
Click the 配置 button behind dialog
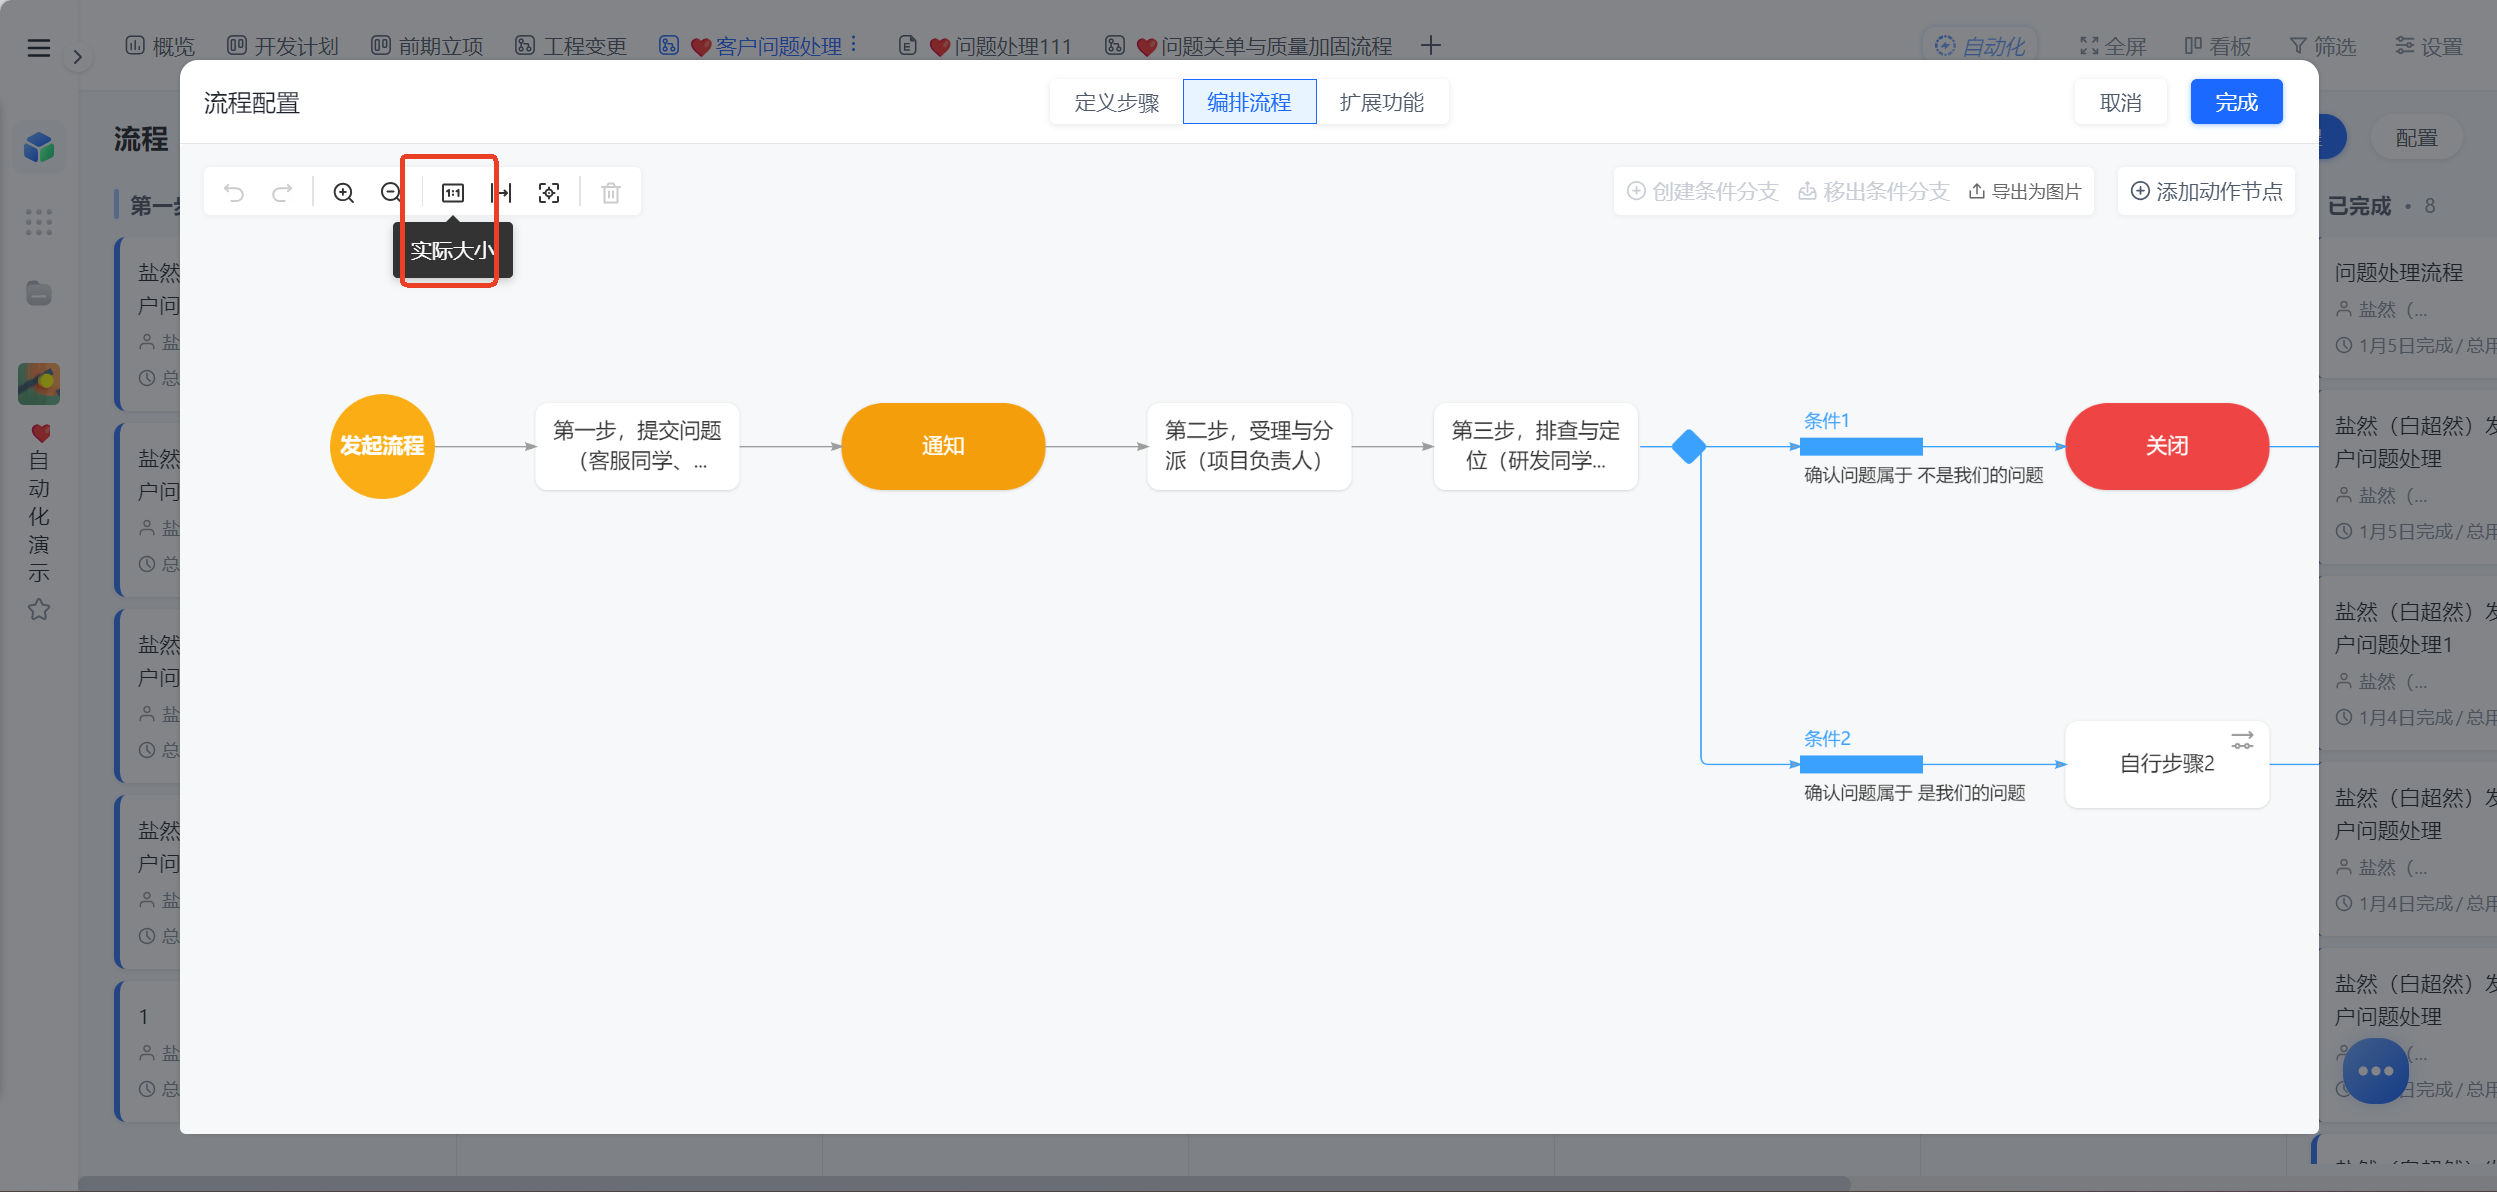[2416, 138]
